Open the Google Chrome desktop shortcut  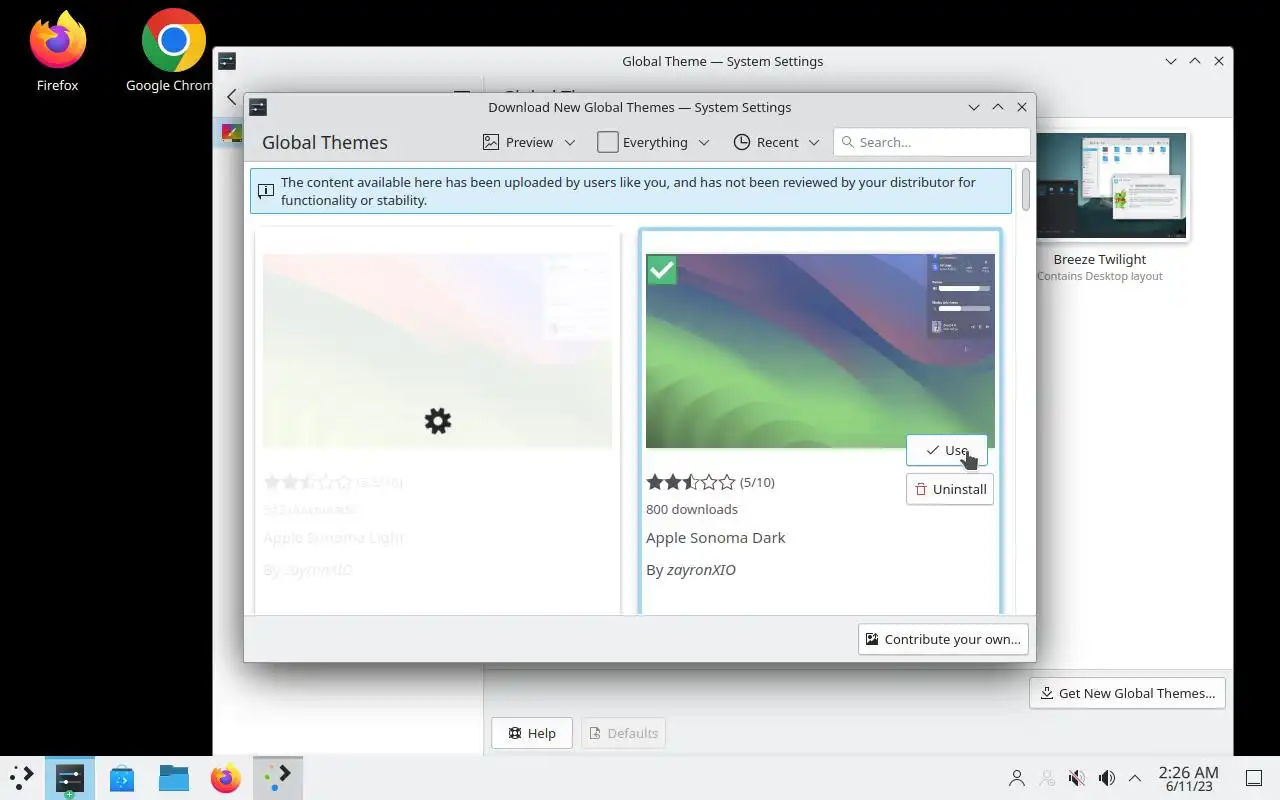click(x=172, y=50)
